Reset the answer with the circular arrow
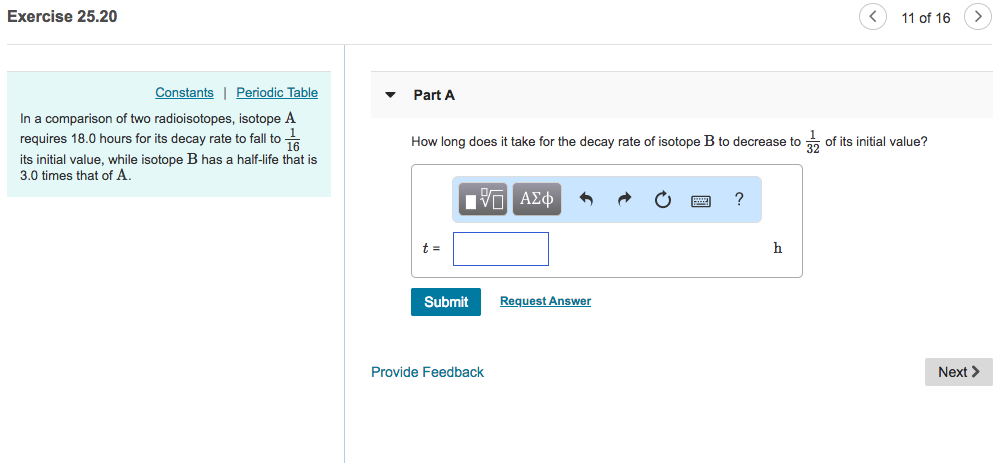The width and height of the screenshot is (1006, 463). (662, 200)
